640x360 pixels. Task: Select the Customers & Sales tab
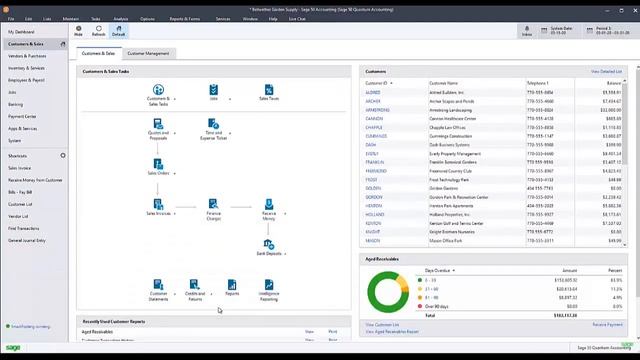[98, 53]
